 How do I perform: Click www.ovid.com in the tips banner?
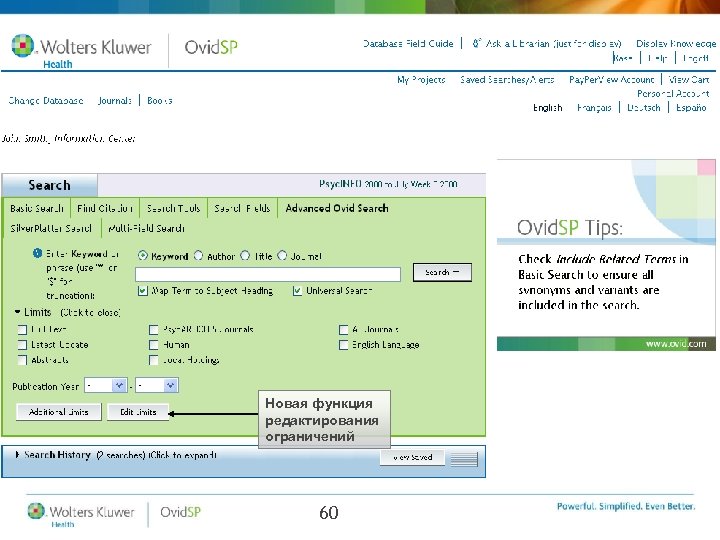click(676, 343)
